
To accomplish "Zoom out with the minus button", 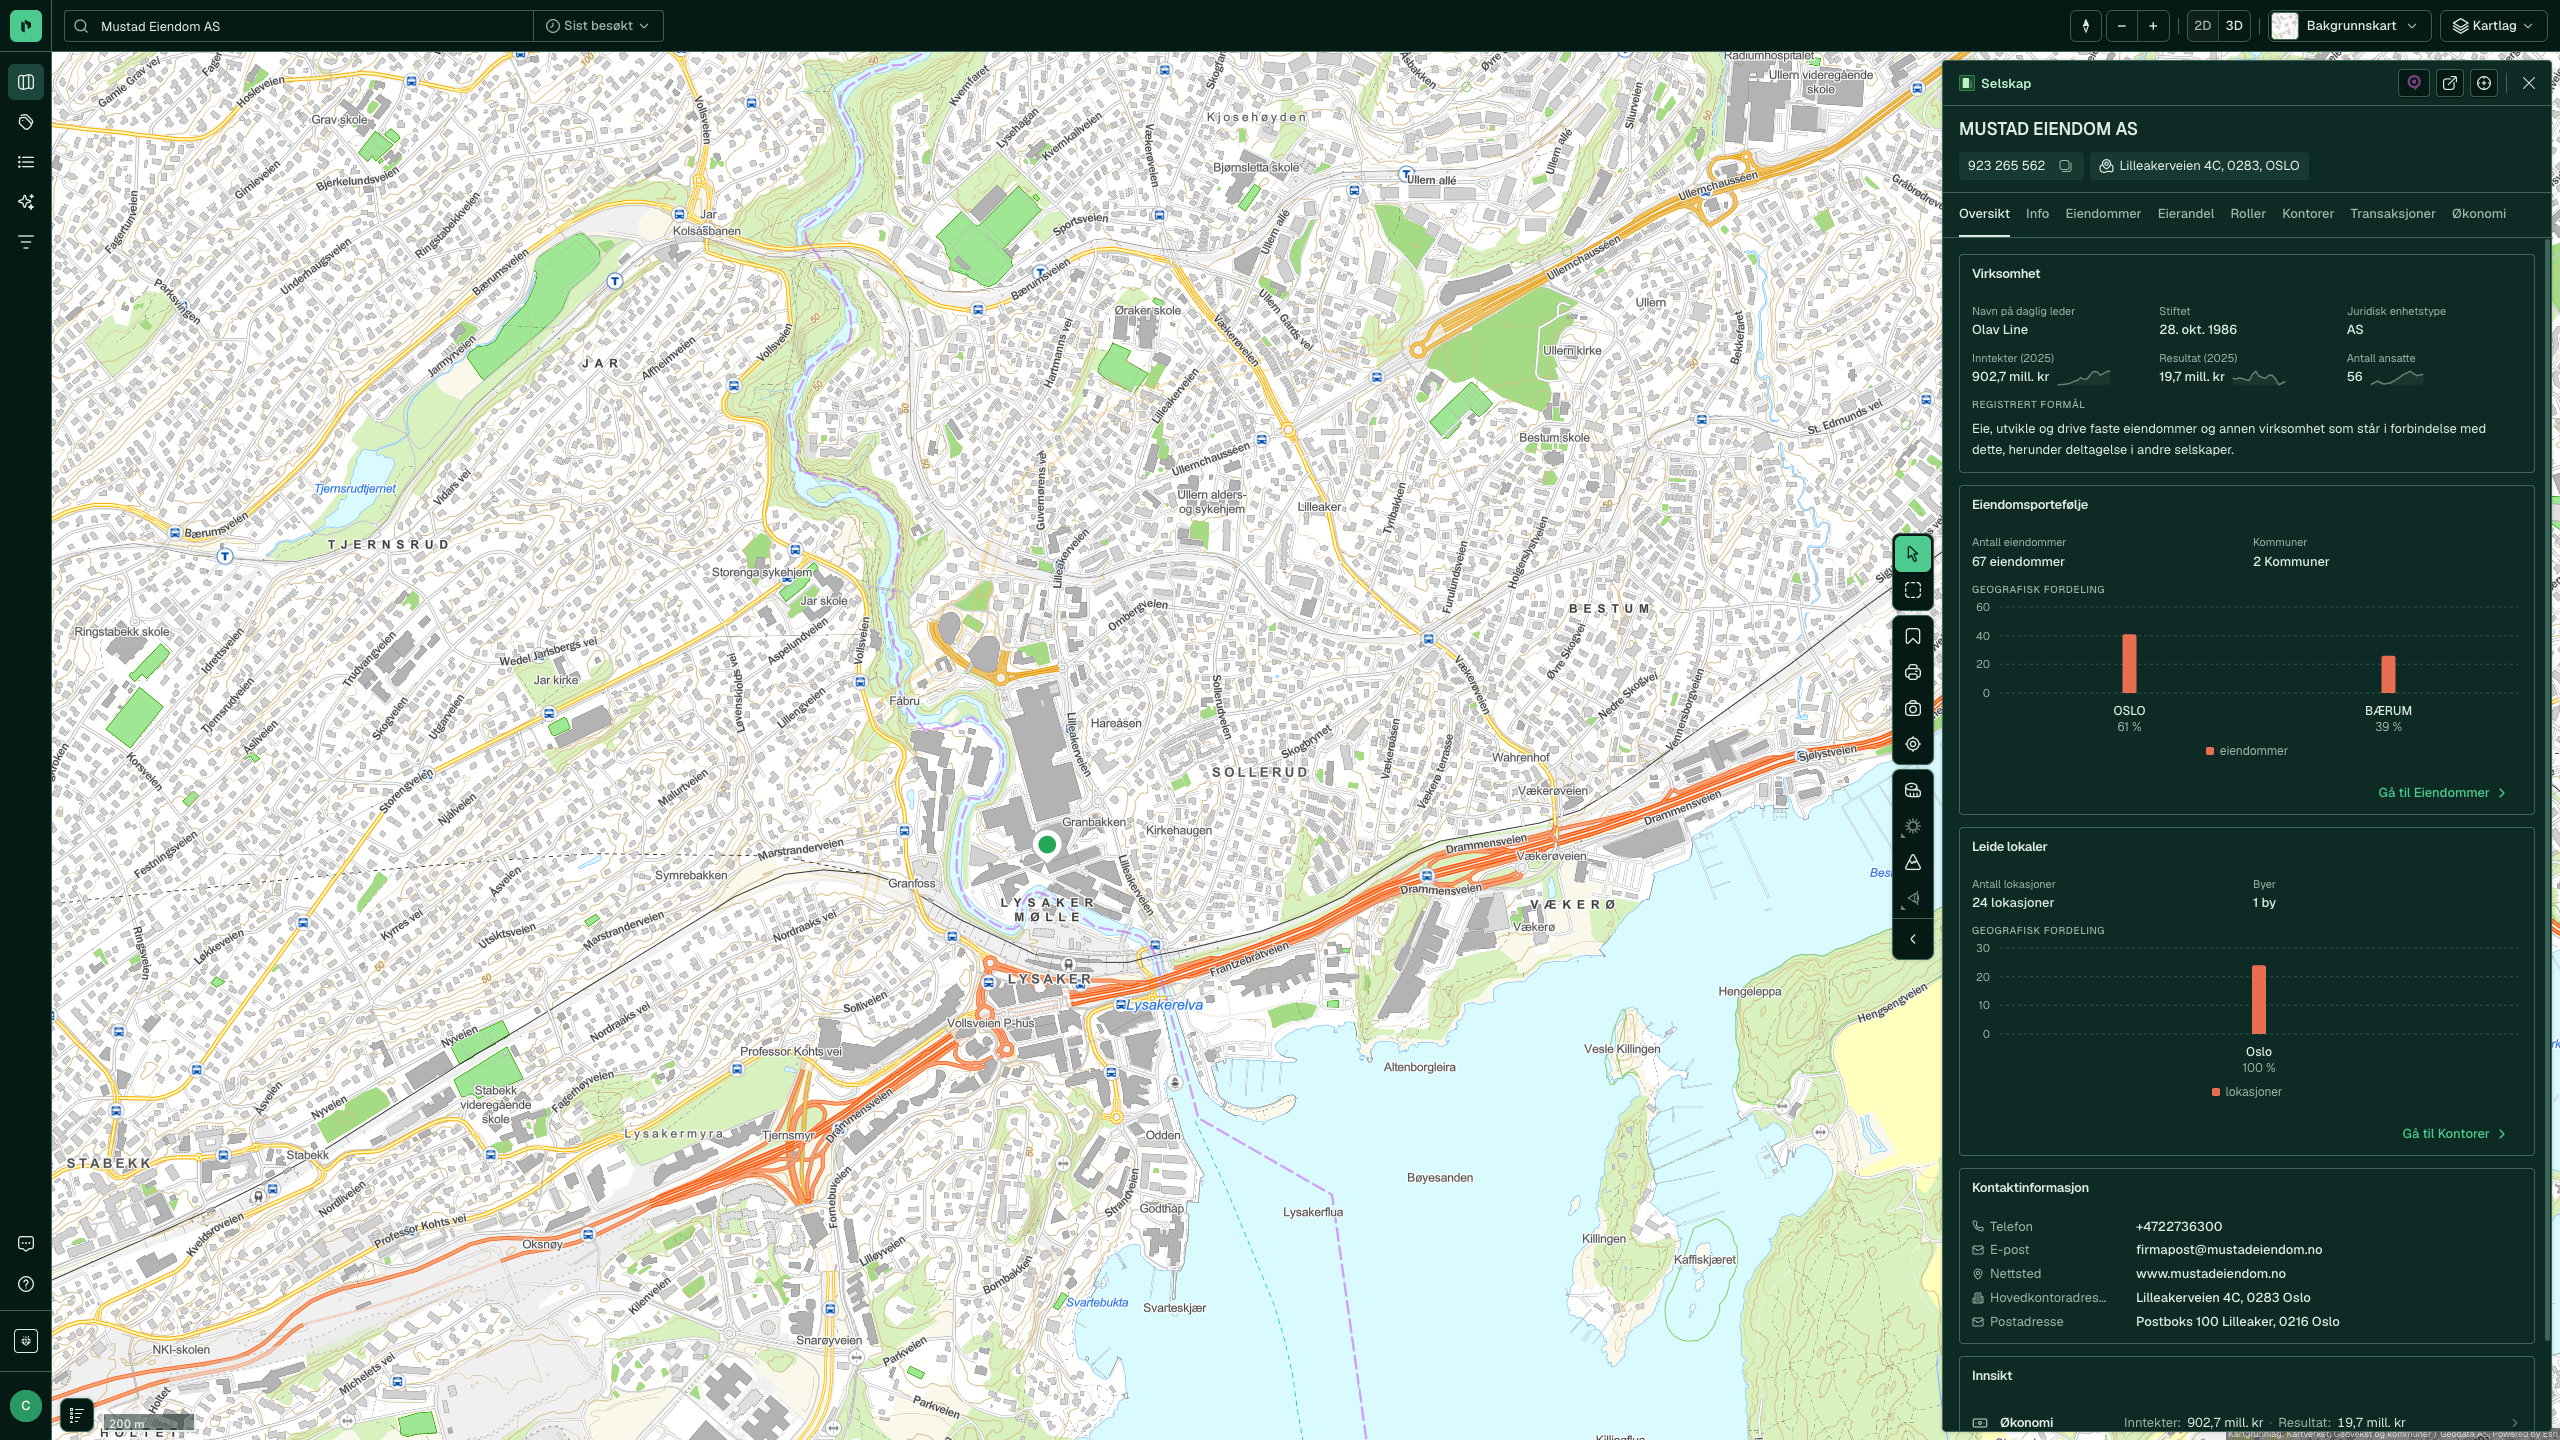I will pos(2121,26).
